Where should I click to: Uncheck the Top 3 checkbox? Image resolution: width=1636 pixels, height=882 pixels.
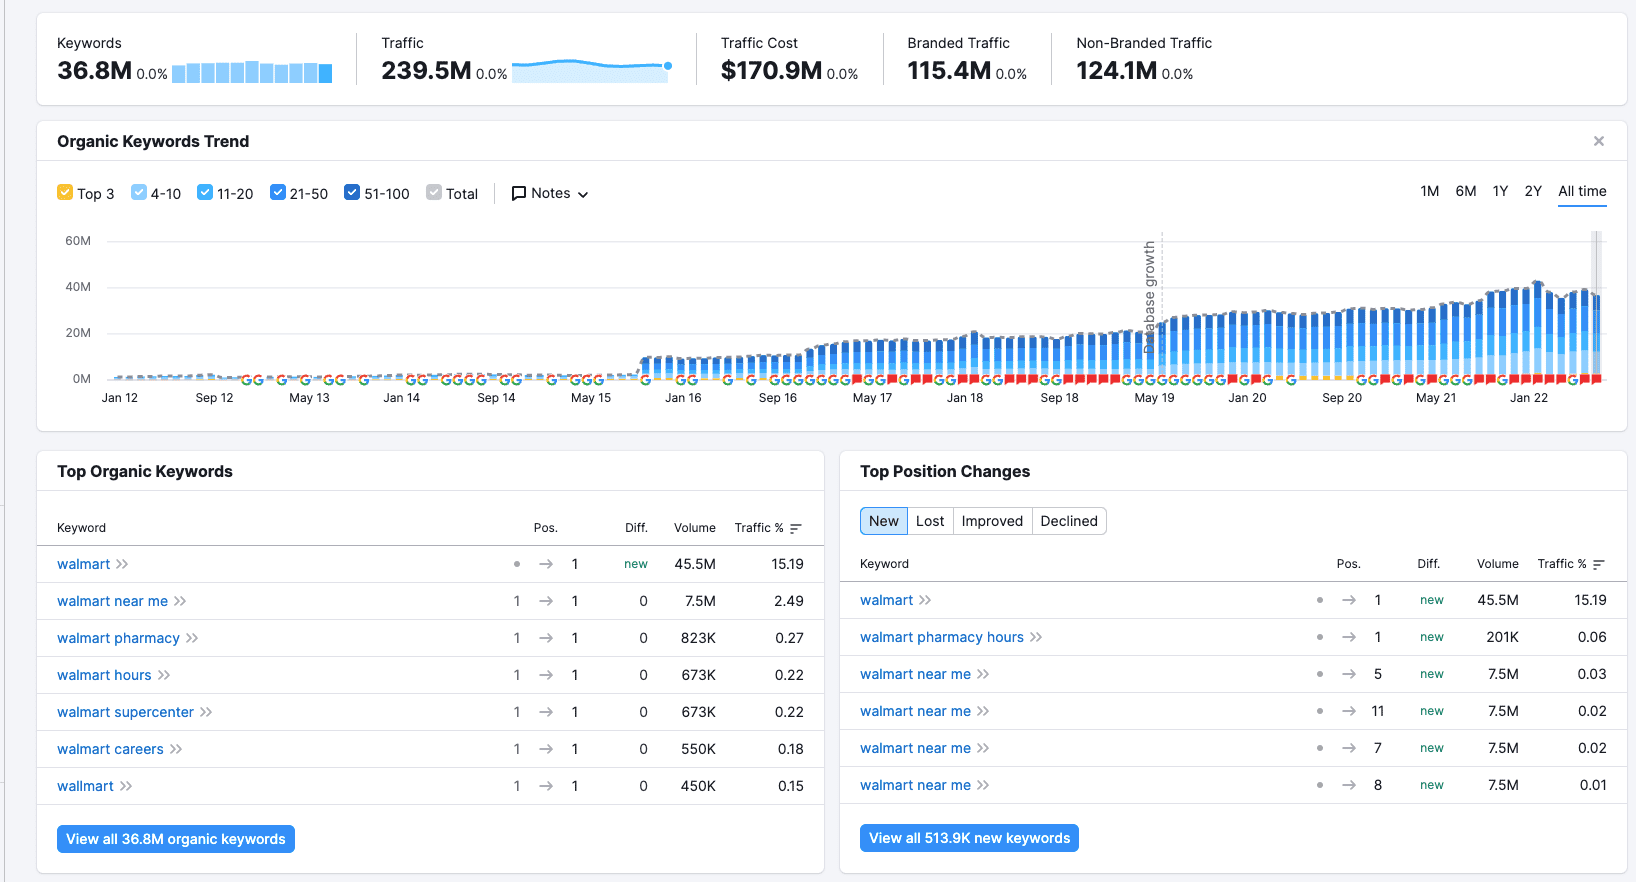pos(65,192)
